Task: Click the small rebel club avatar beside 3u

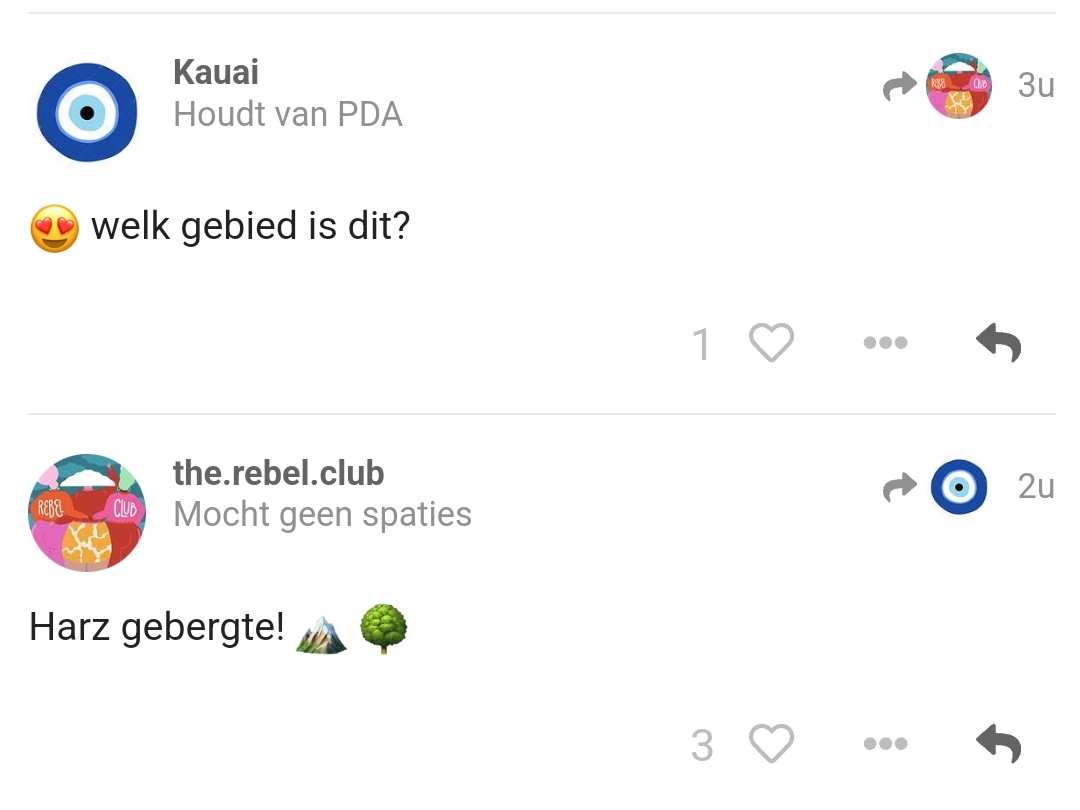Action: click(x=959, y=85)
